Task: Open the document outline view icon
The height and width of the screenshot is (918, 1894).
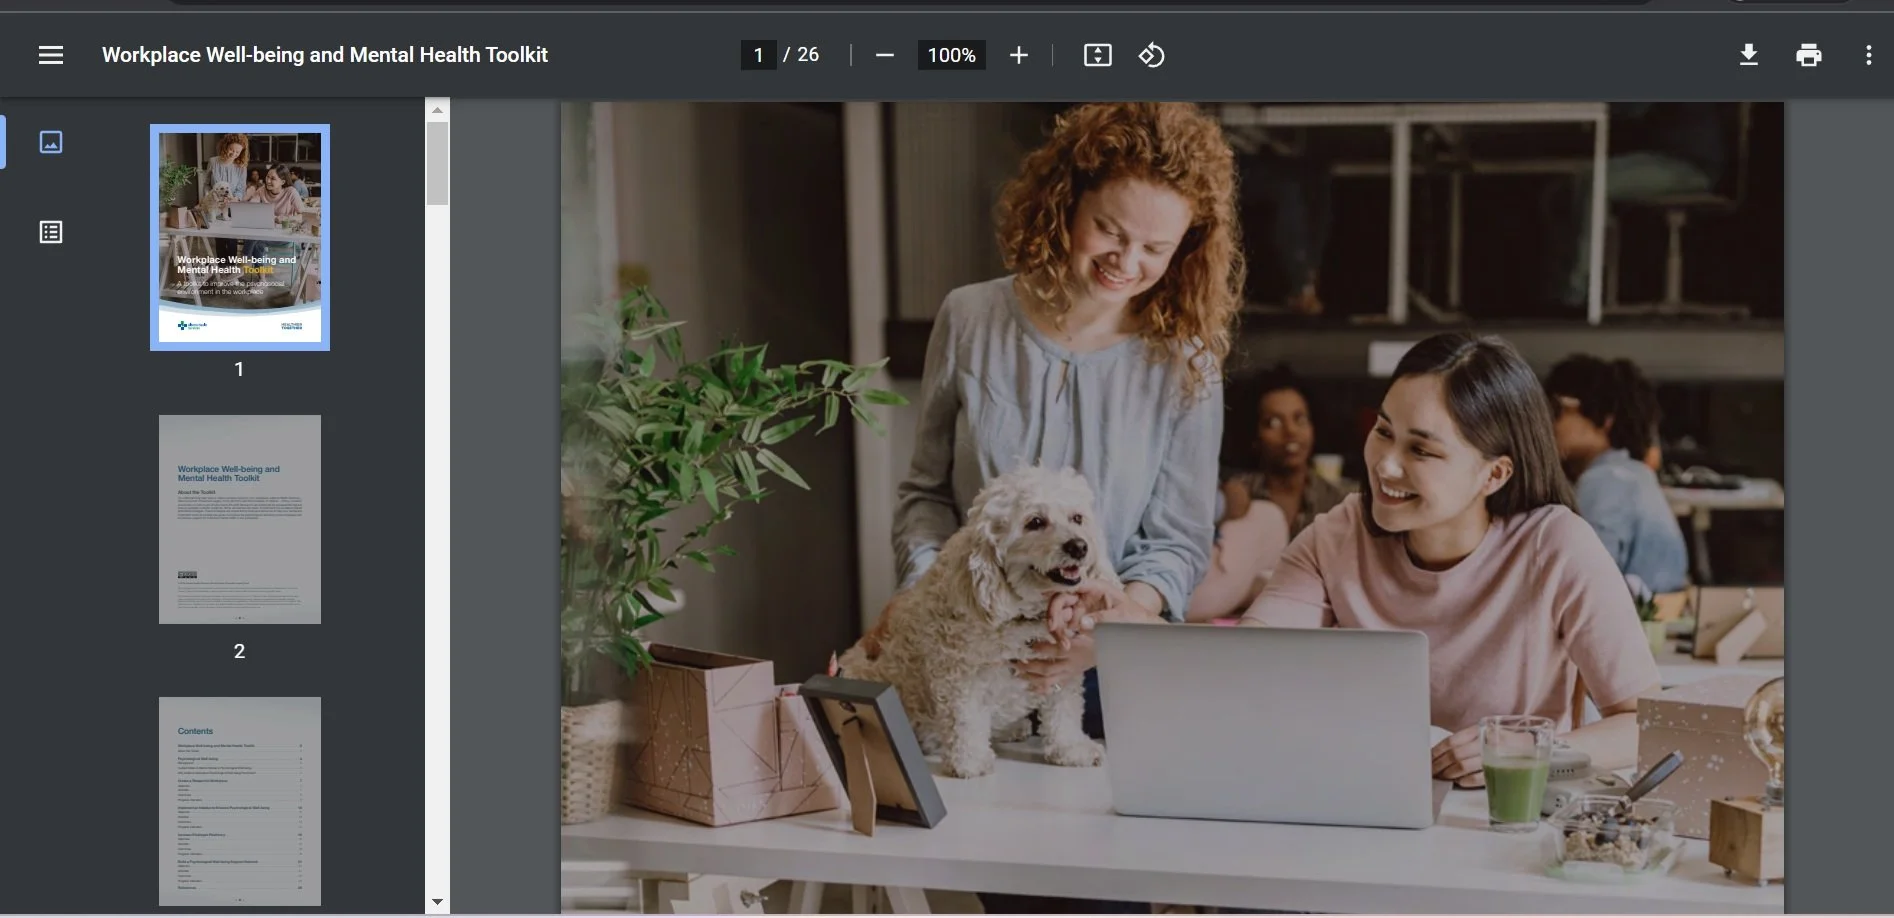Action: pyautogui.click(x=51, y=232)
